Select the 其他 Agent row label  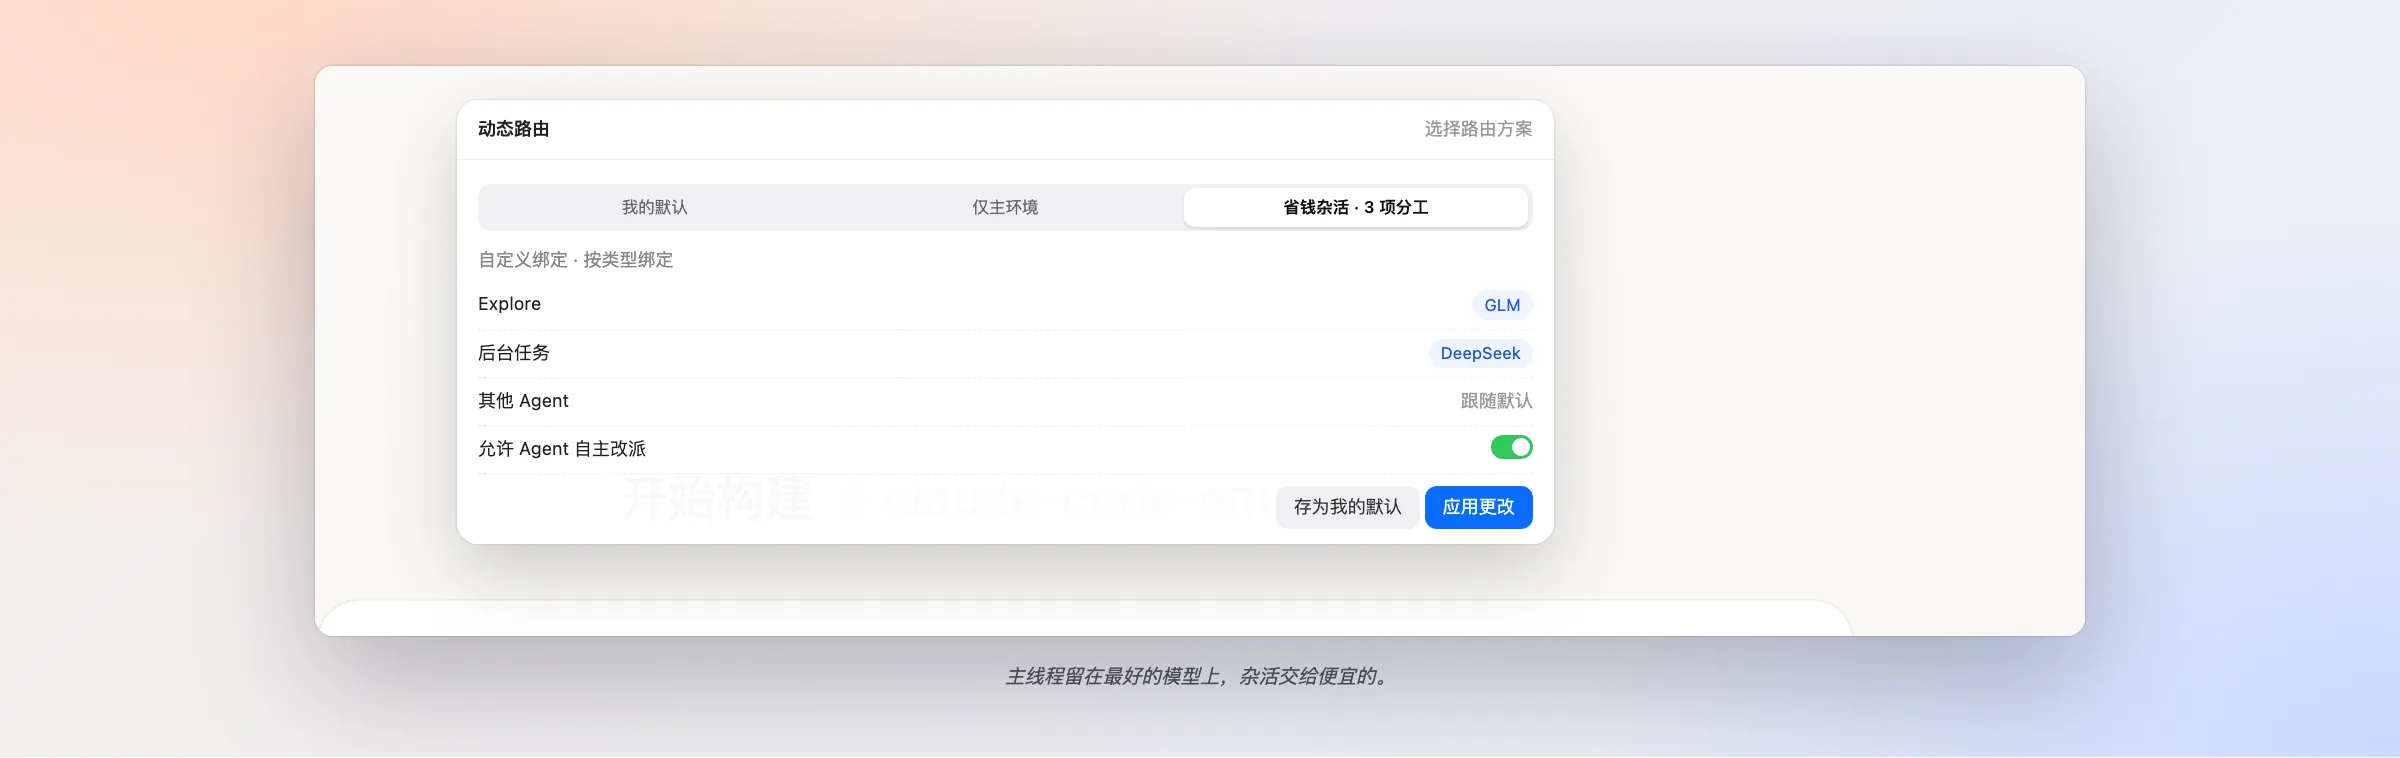[523, 401]
